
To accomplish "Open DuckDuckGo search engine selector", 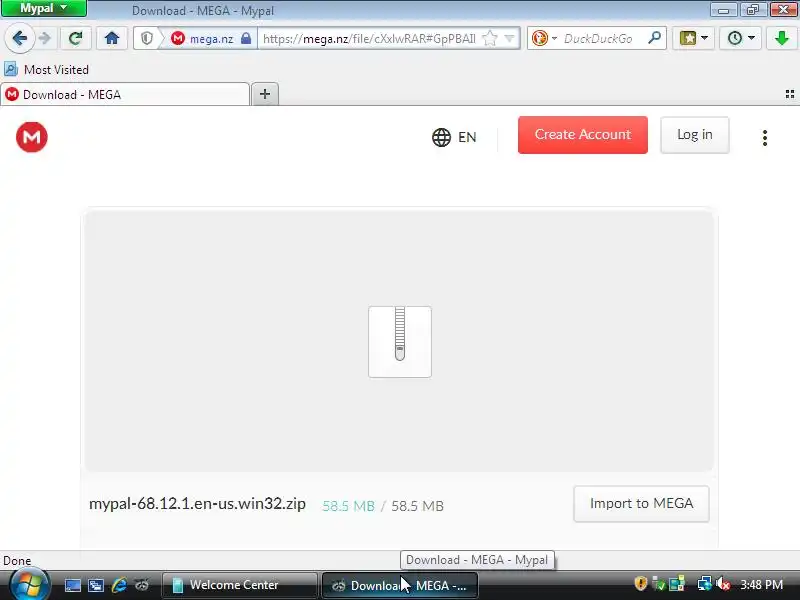I will 543,39.
